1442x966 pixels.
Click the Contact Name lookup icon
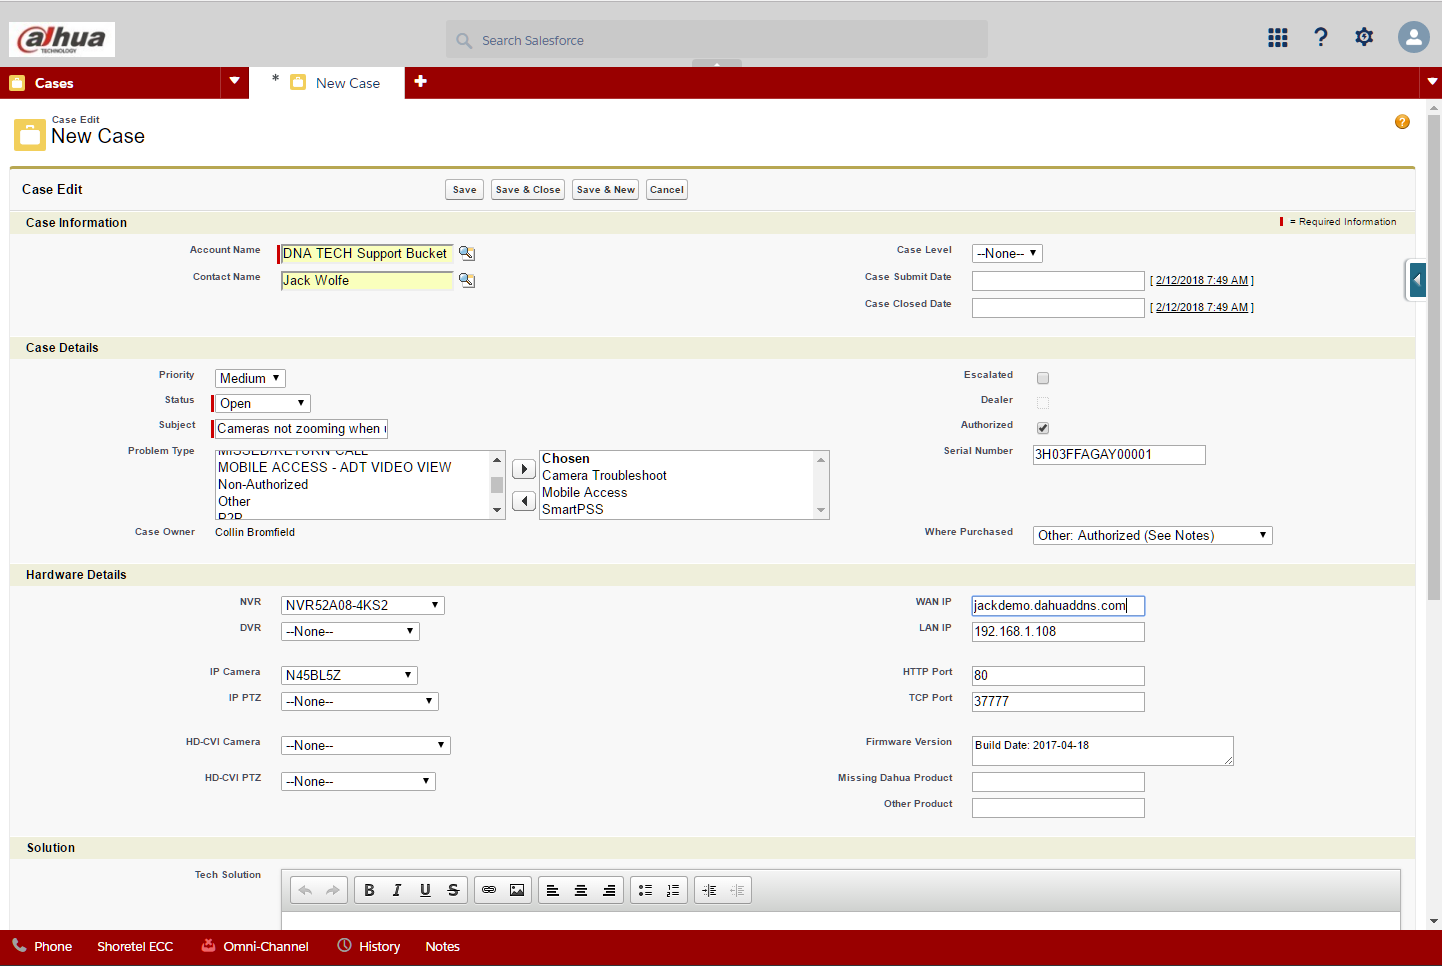click(466, 281)
